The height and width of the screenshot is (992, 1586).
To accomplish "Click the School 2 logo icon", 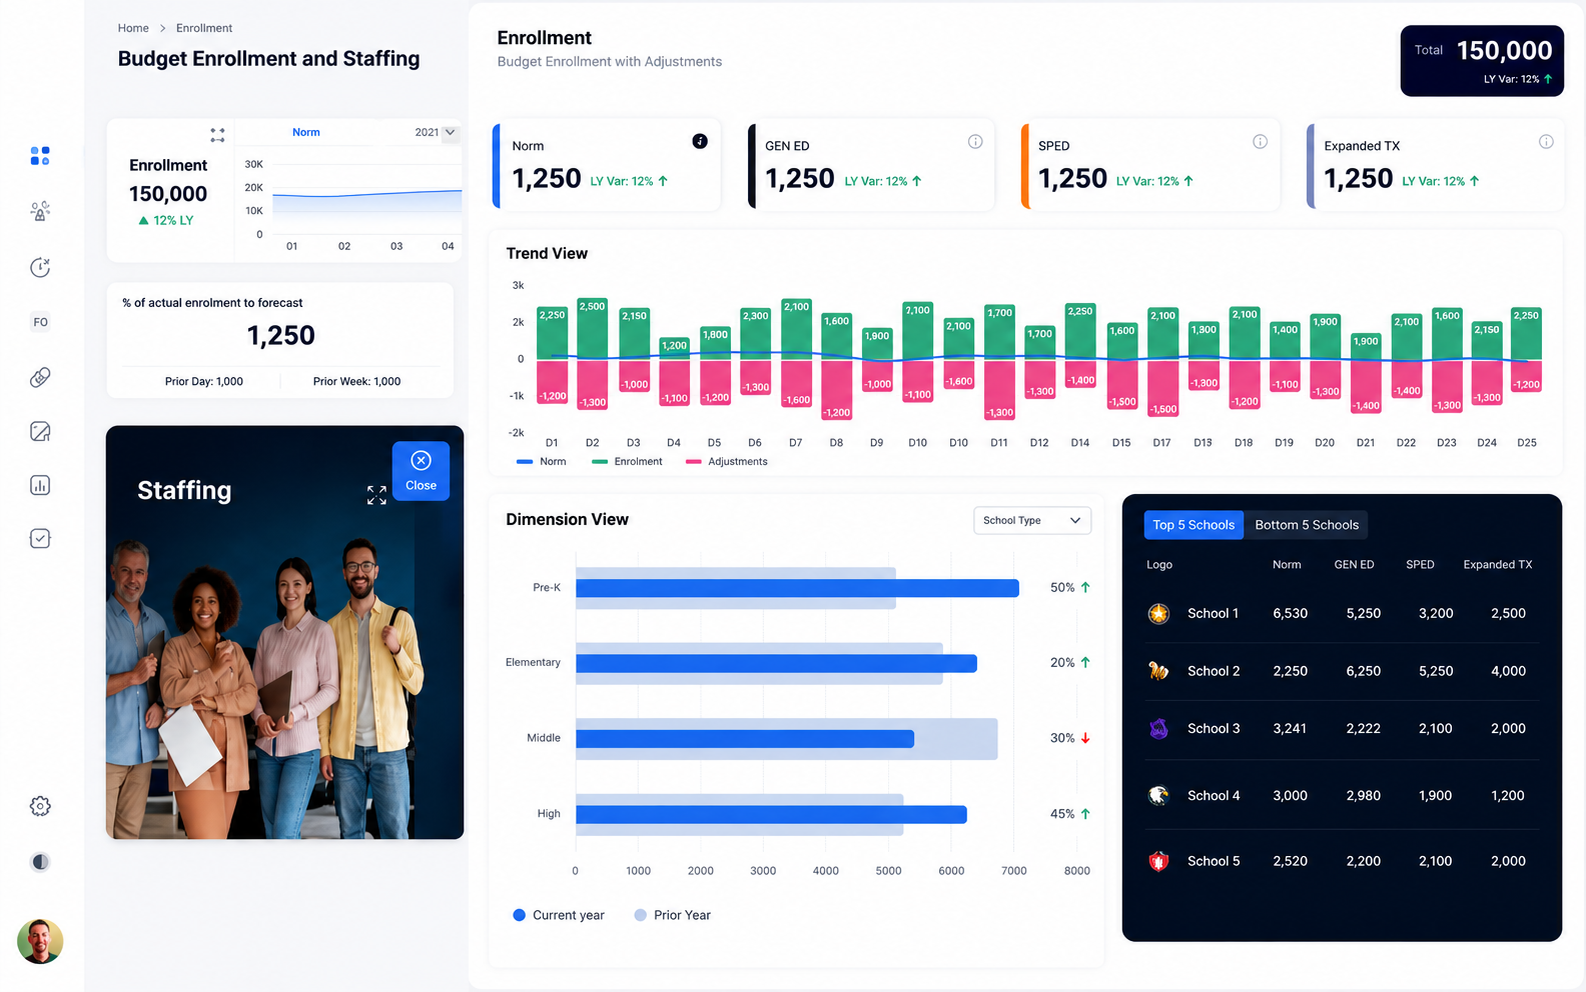I will (1158, 671).
